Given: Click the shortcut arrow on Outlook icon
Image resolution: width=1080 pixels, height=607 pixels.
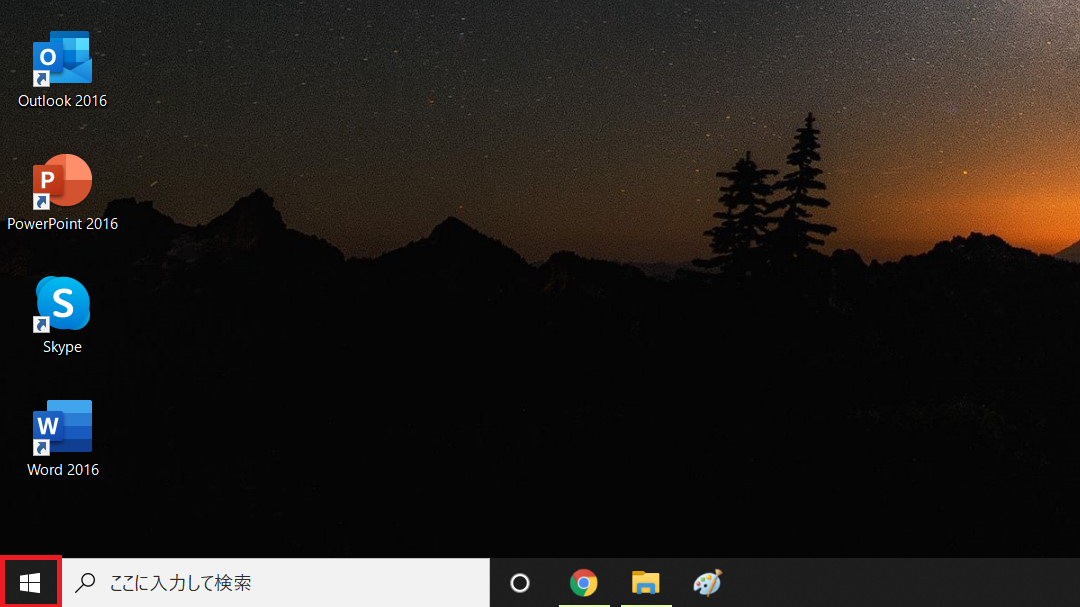Looking at the screenshot, I should 42,78.
